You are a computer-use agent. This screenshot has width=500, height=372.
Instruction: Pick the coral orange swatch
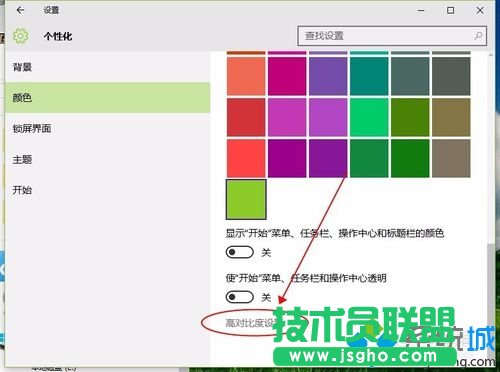(246, 76)
